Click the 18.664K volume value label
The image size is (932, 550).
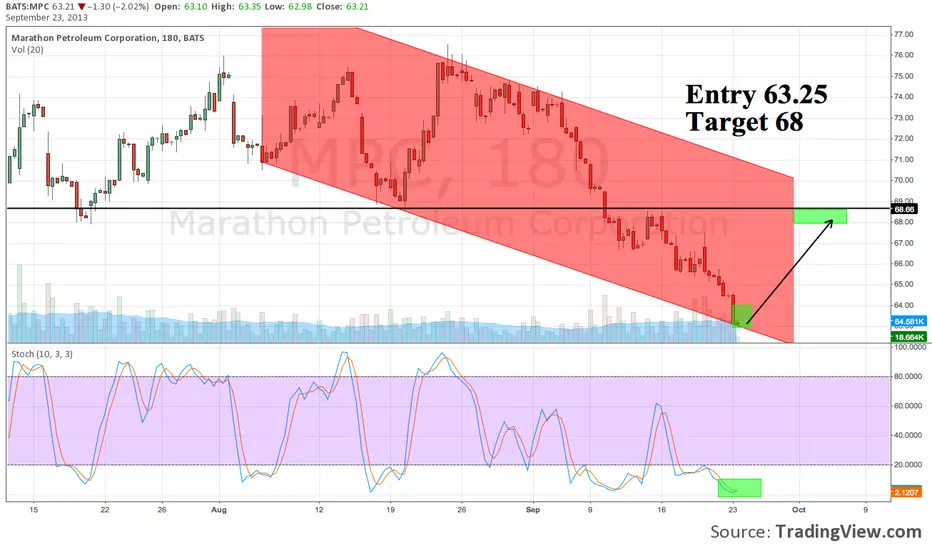click(x=909, y=337)
